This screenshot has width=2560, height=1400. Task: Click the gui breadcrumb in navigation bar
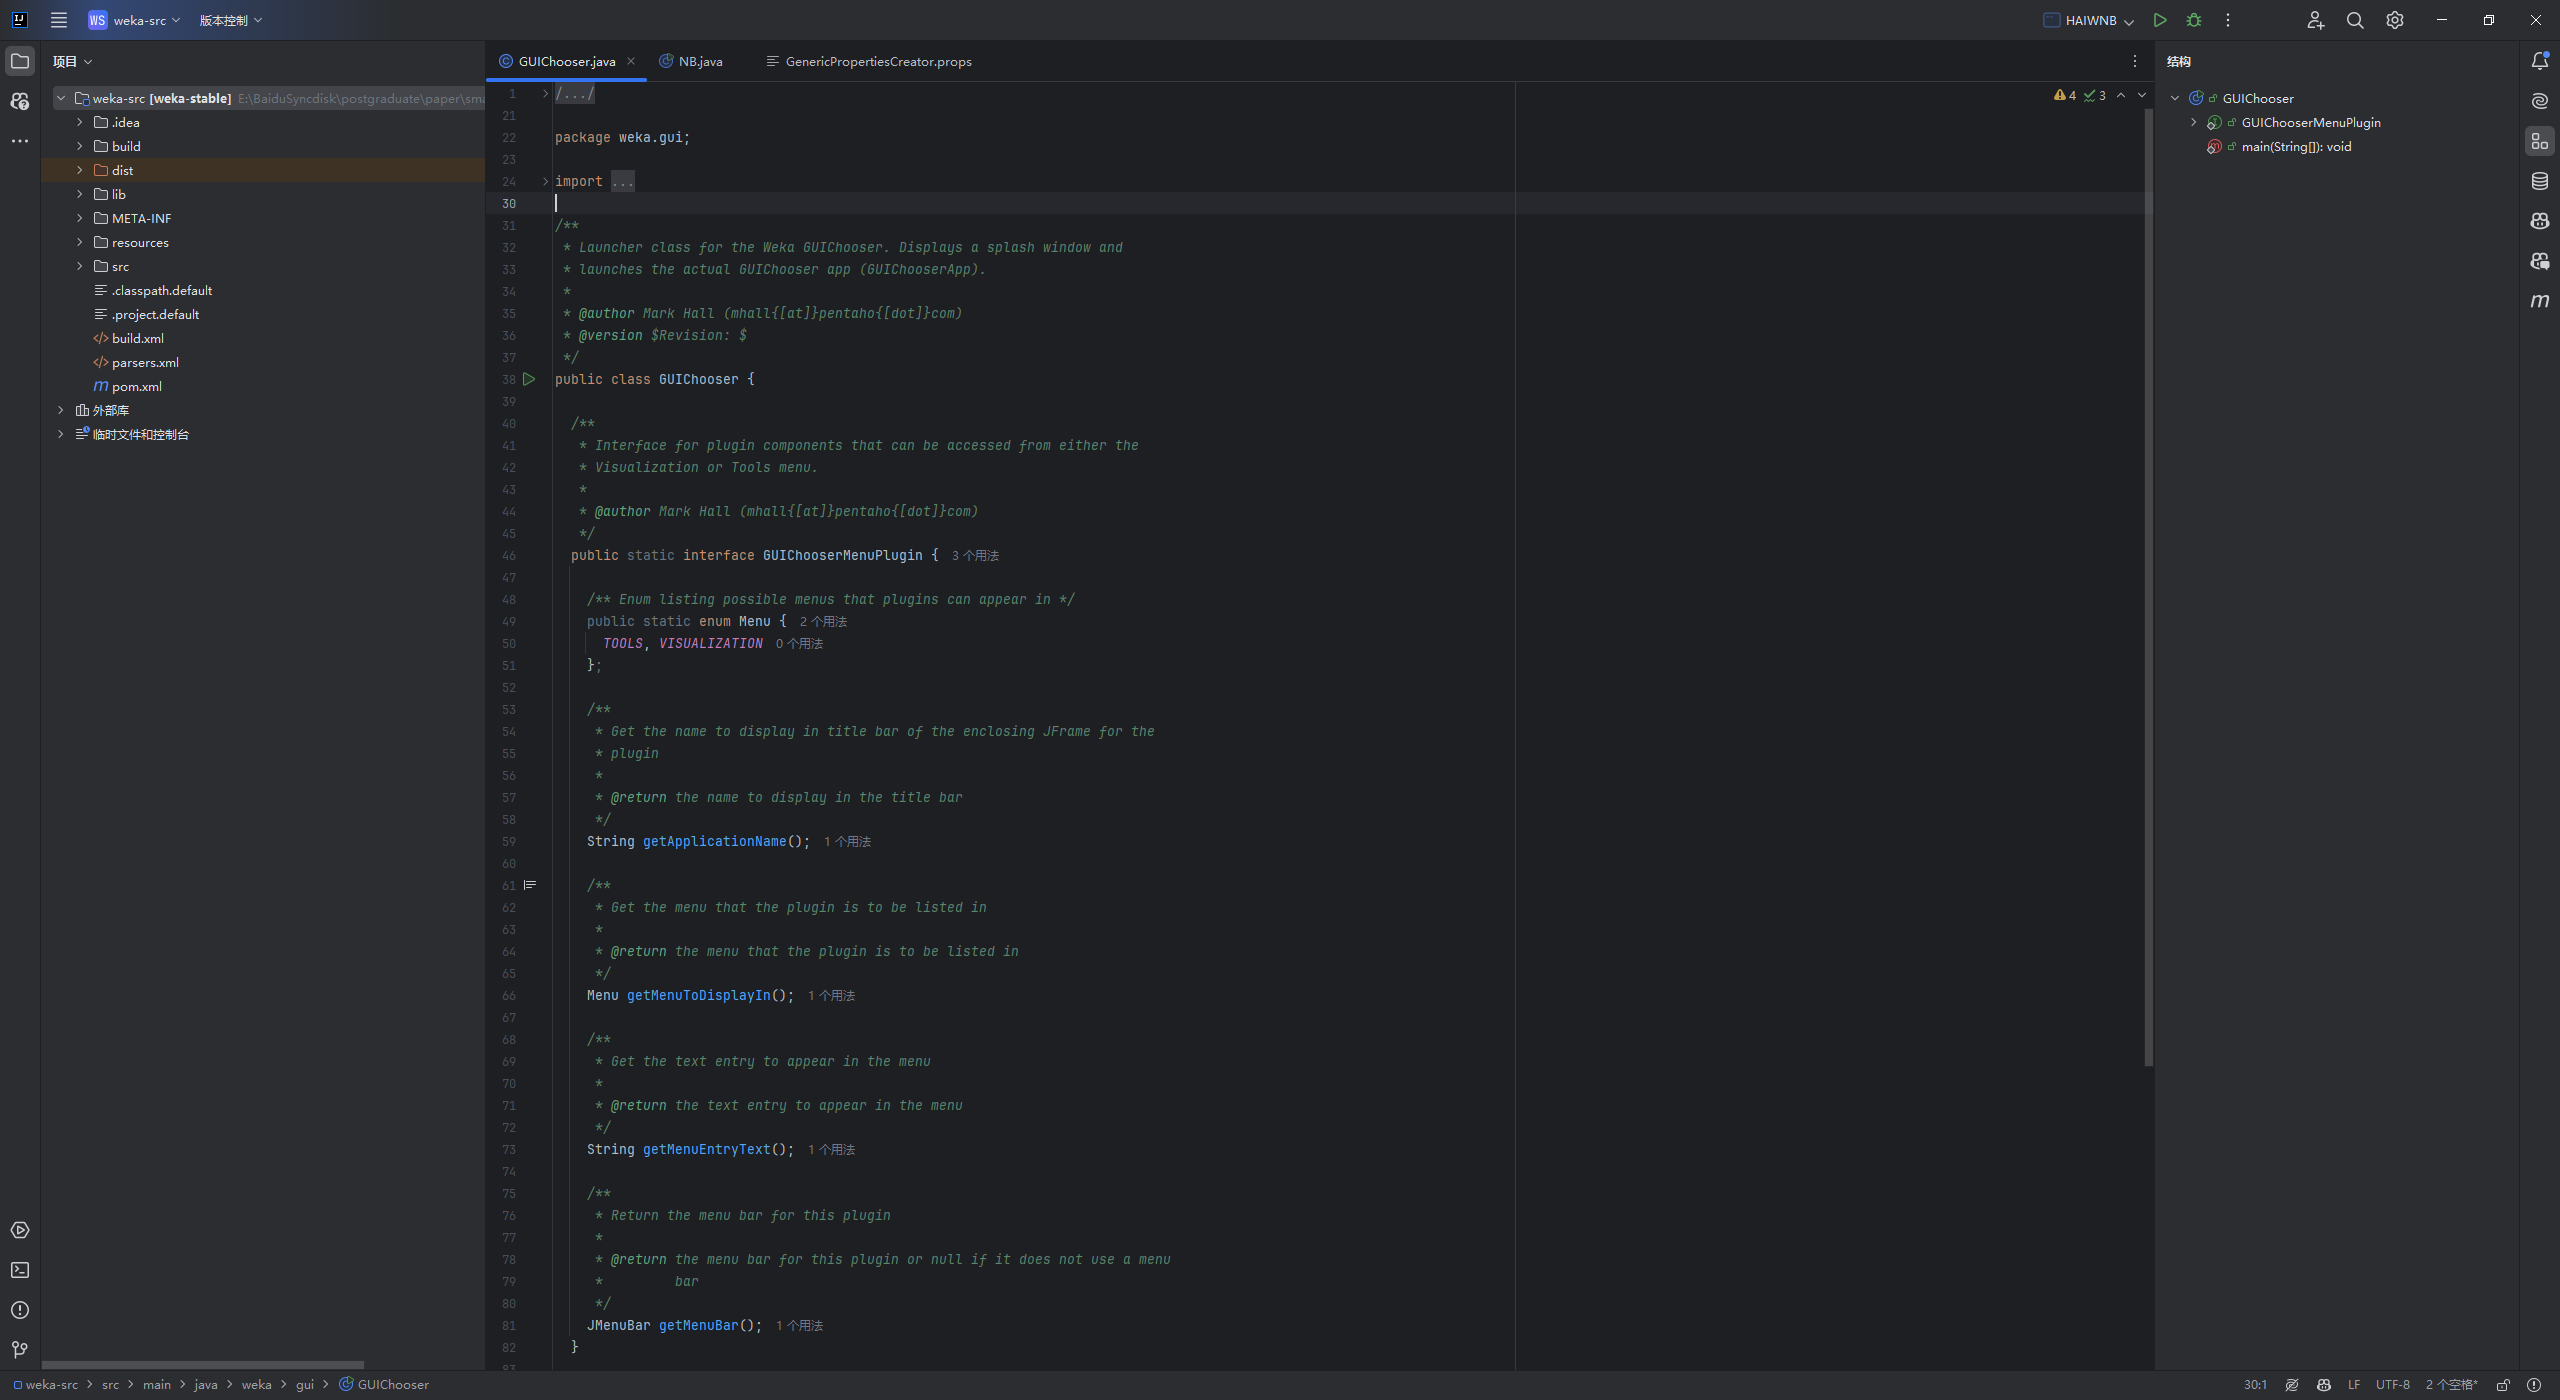[305, 1385]
